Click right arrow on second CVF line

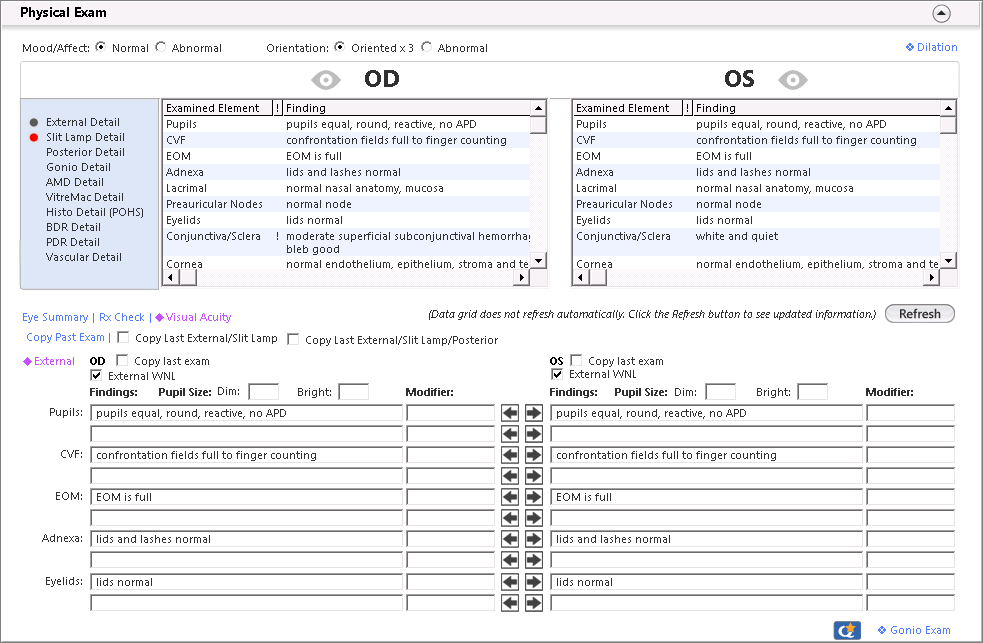[x=534, y=476]
